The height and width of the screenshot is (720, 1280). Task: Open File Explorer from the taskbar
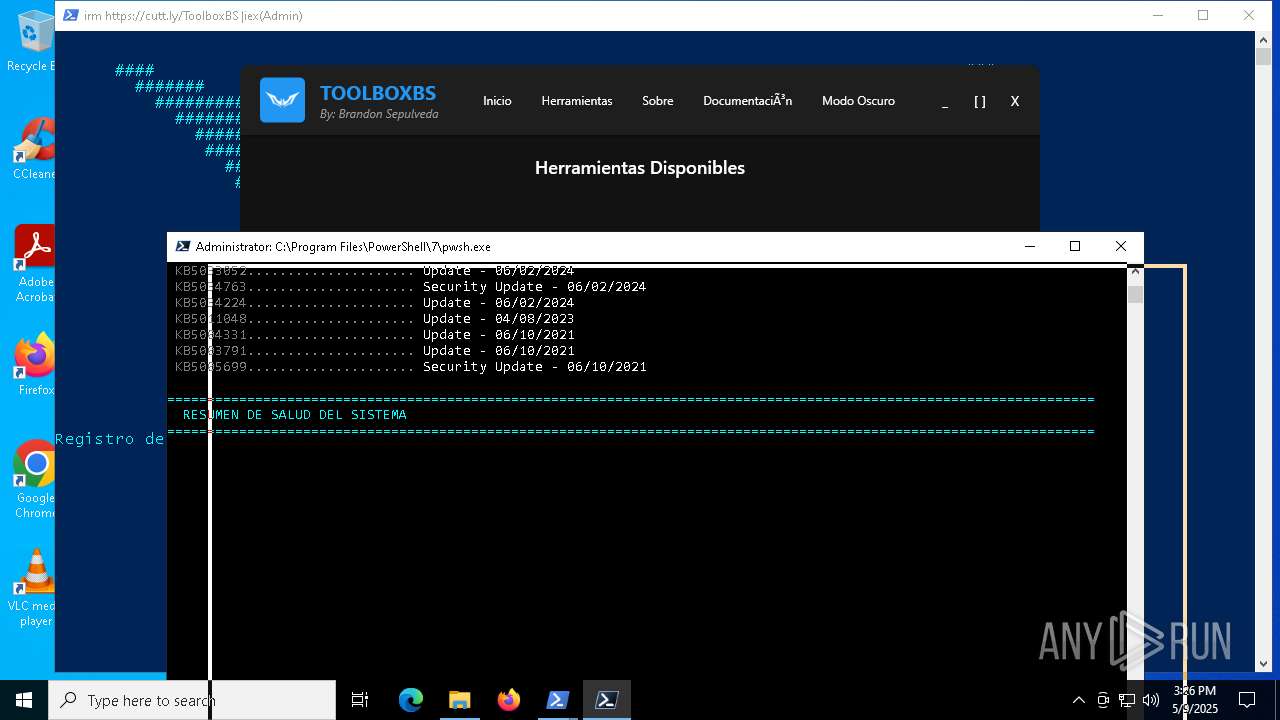pyautogui.click(x=459, y=700)
